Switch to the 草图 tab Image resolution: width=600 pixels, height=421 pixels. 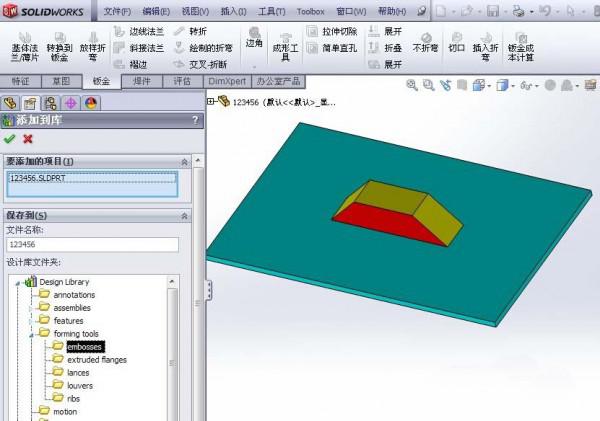61,81
